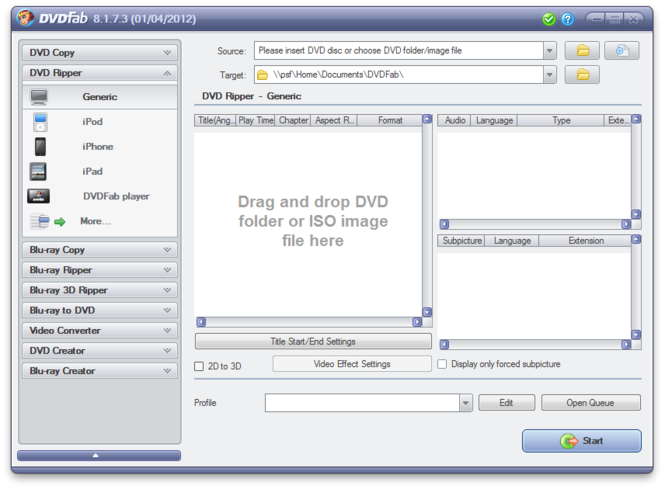Click the green checkmark status icon
Screen dimensions: 665x489
549,19
